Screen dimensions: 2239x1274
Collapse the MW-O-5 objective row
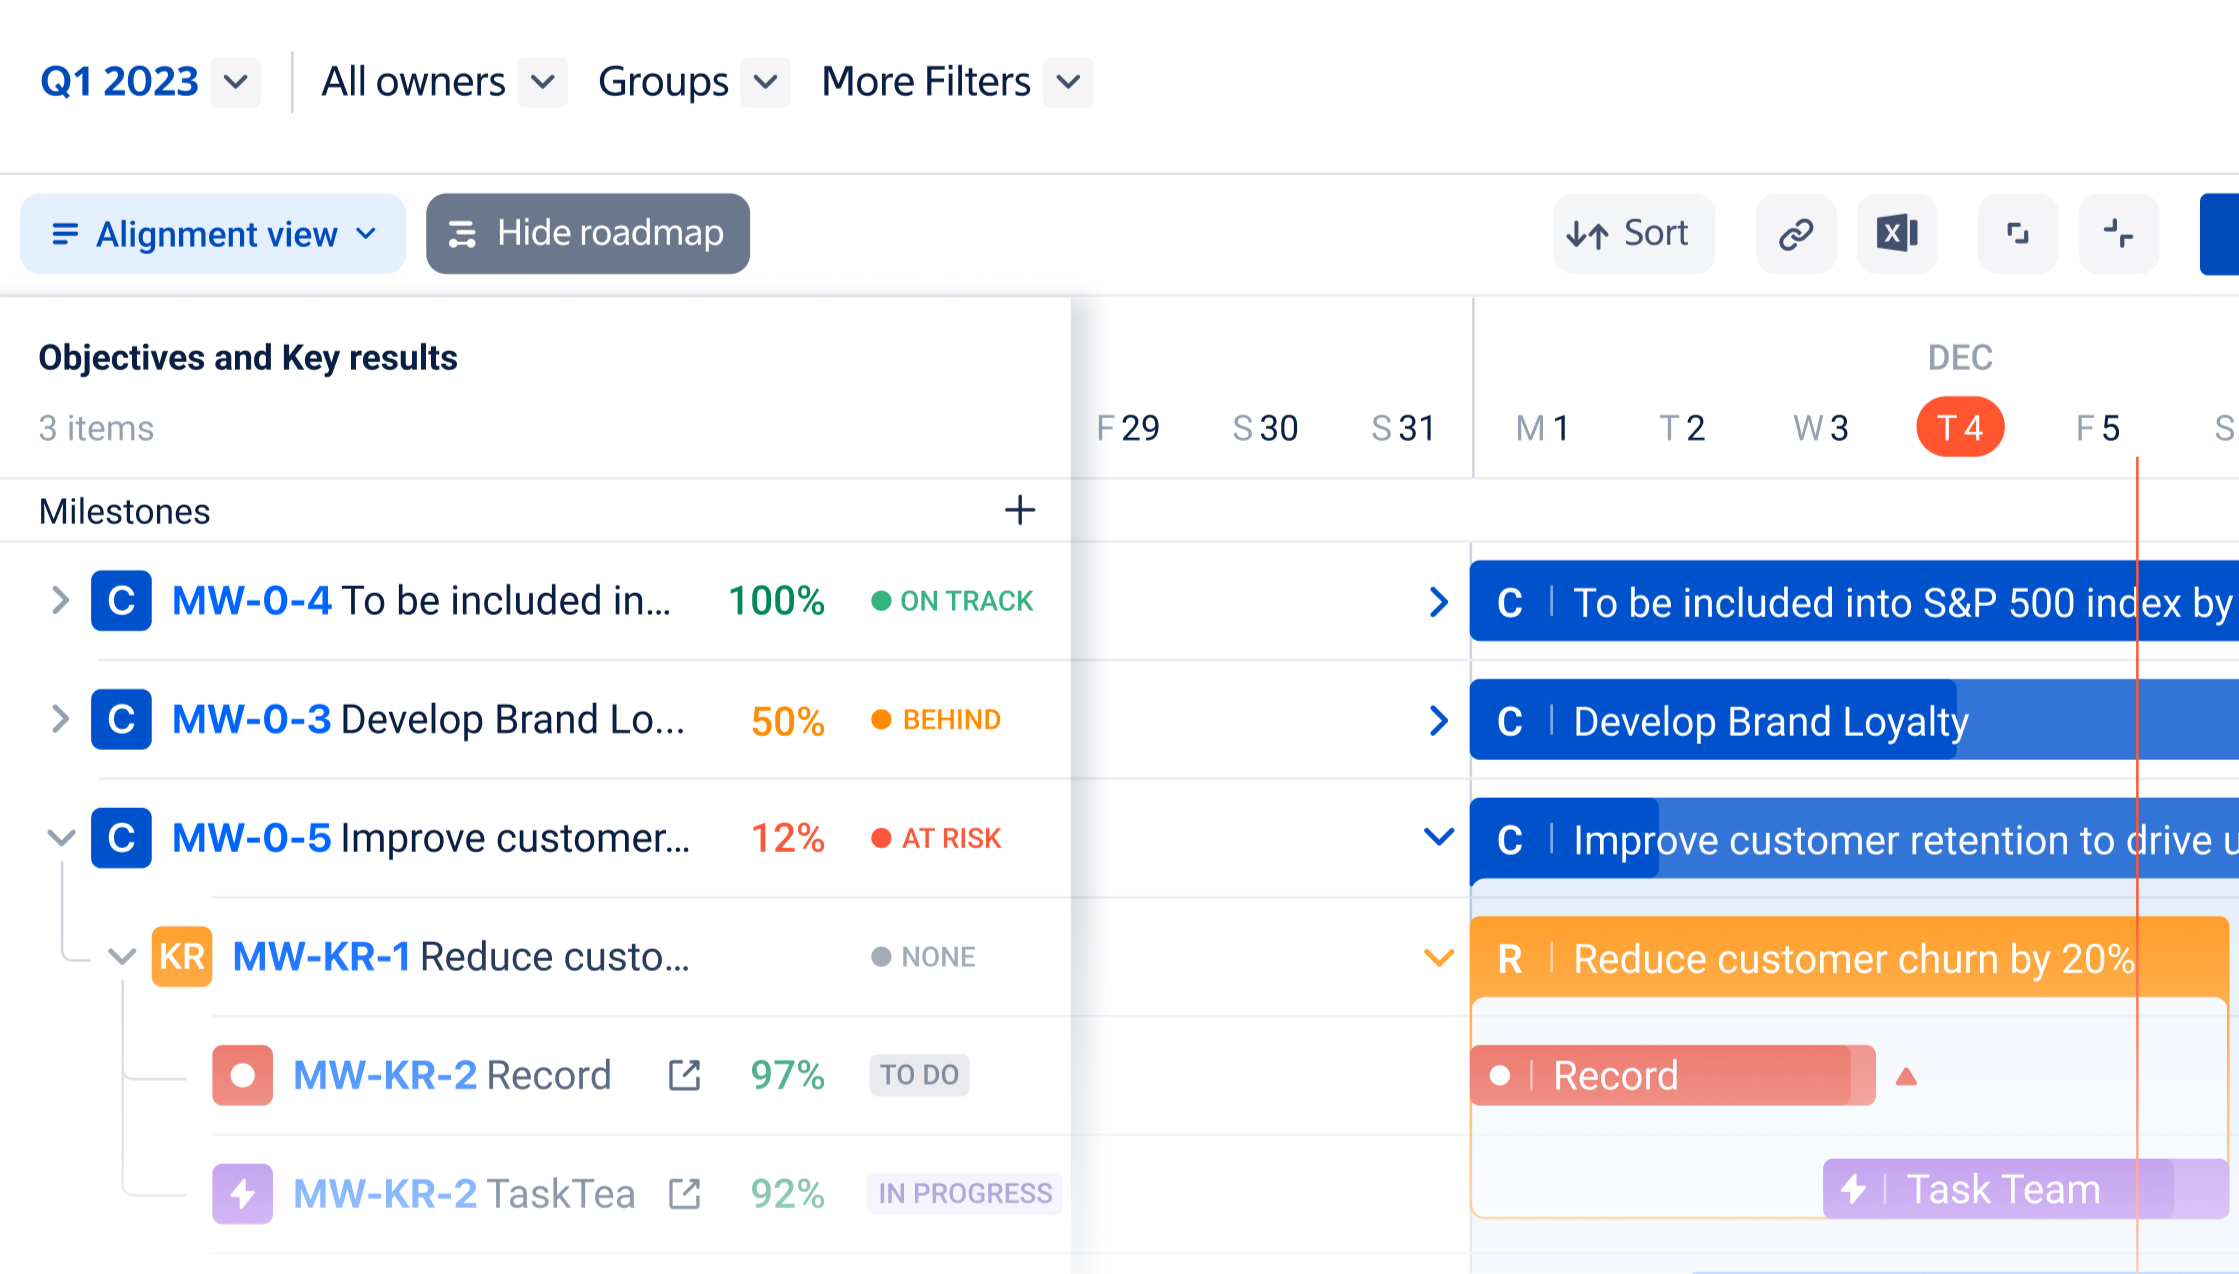(61, 837)
